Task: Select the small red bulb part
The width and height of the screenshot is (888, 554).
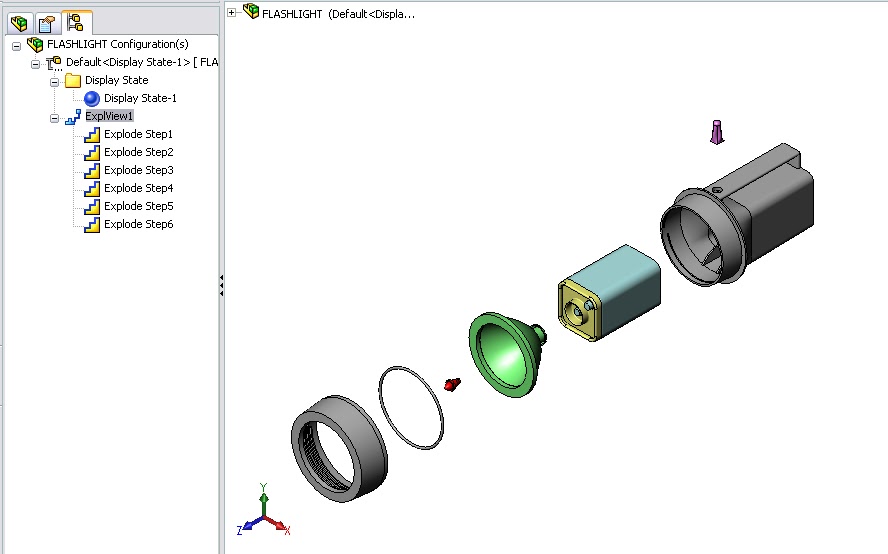Action: tap(452, 385)
